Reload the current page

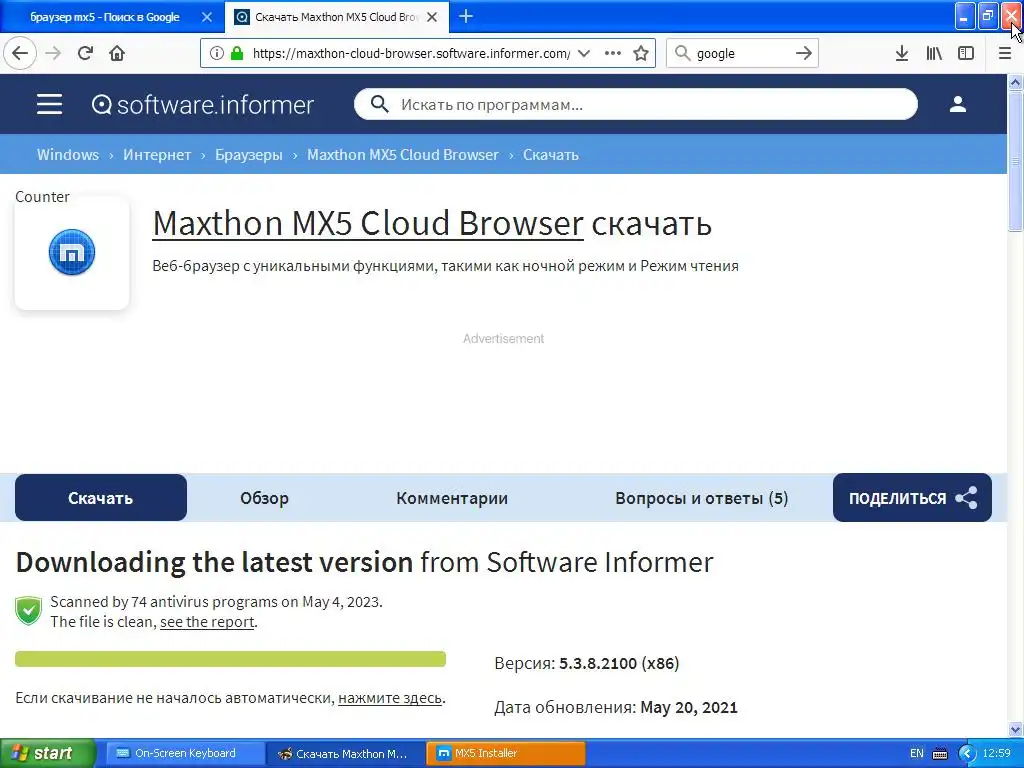(x=85, y=53)
